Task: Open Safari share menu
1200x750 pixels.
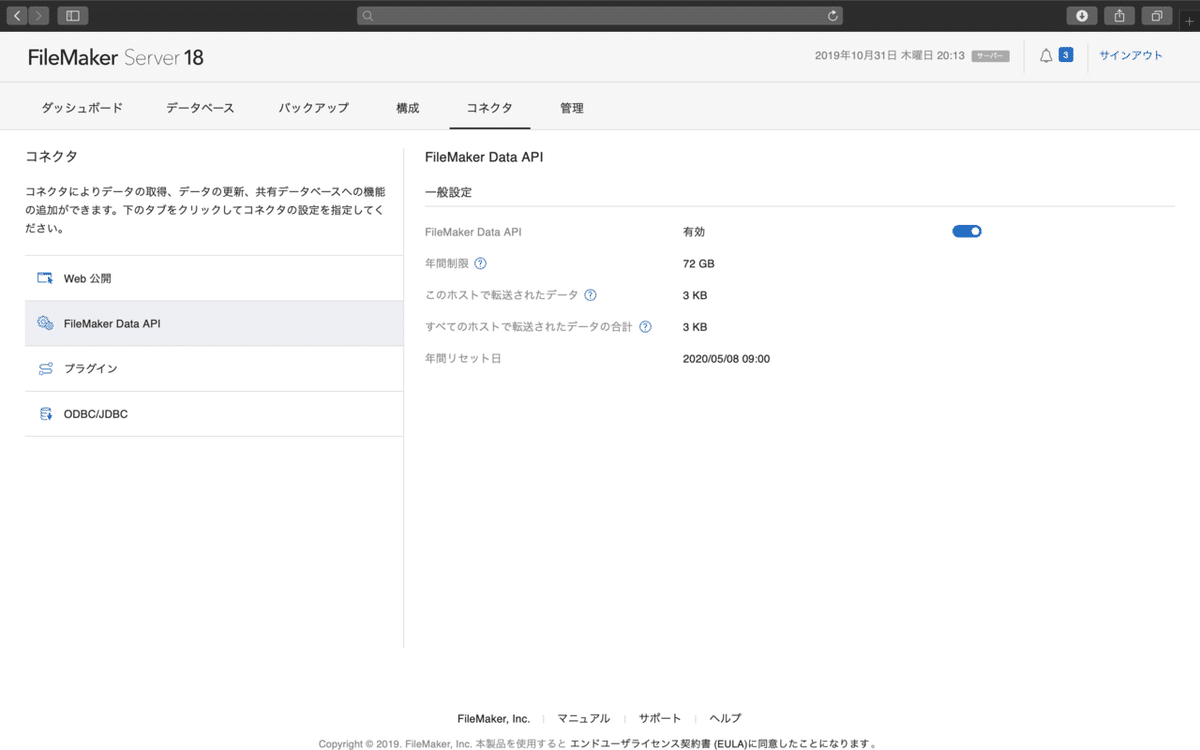Action: point(1119,15)
